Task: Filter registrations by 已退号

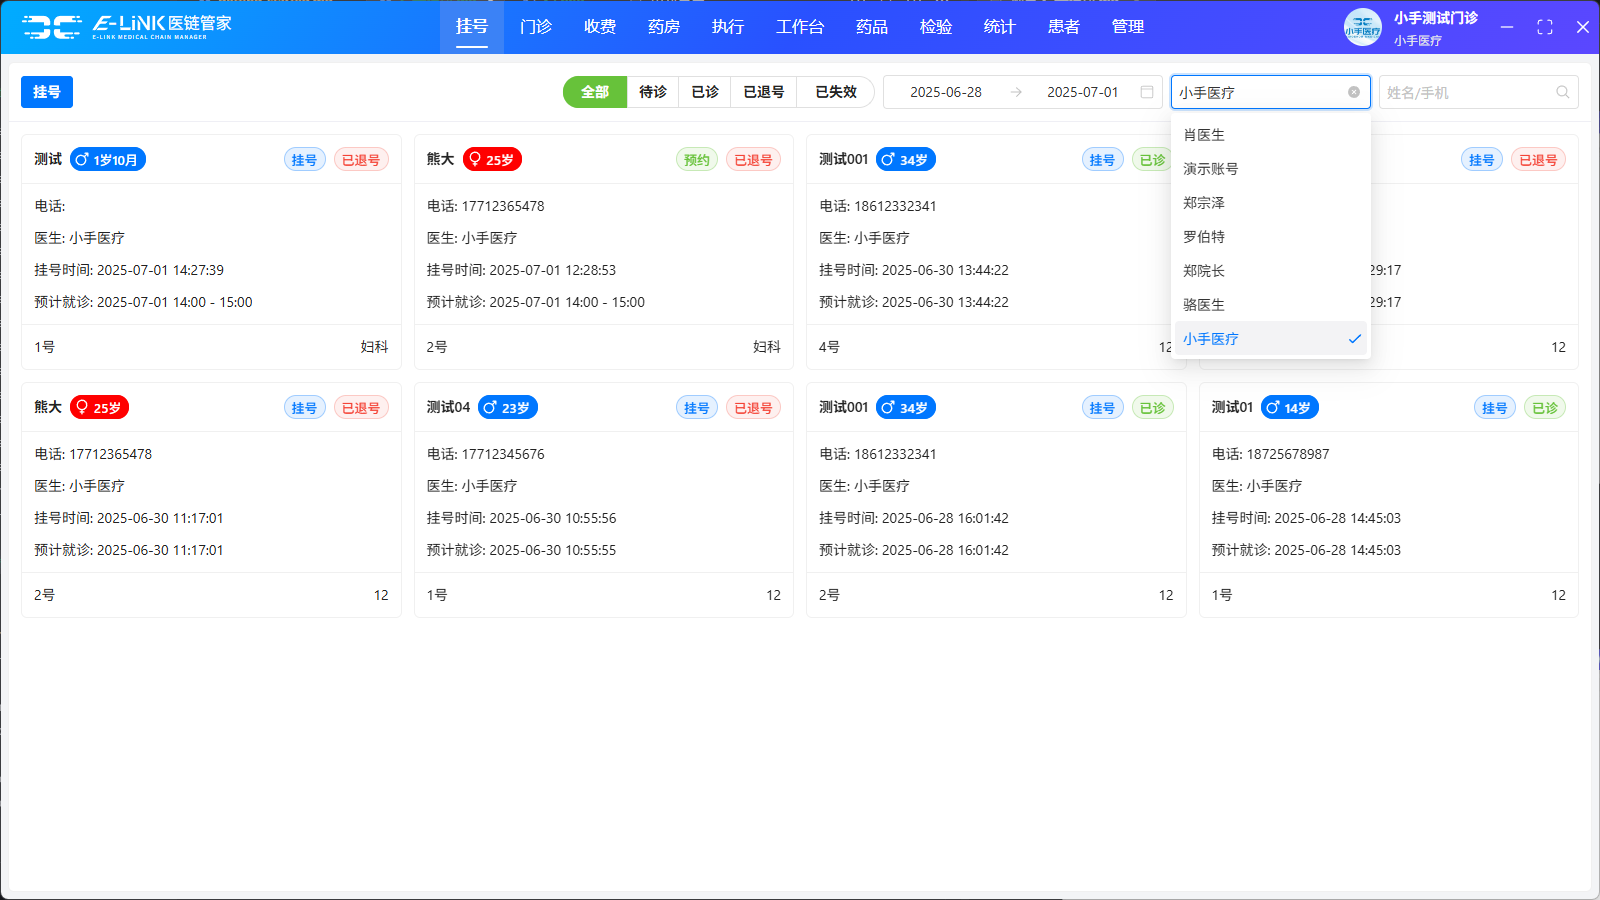Action: 763,92
